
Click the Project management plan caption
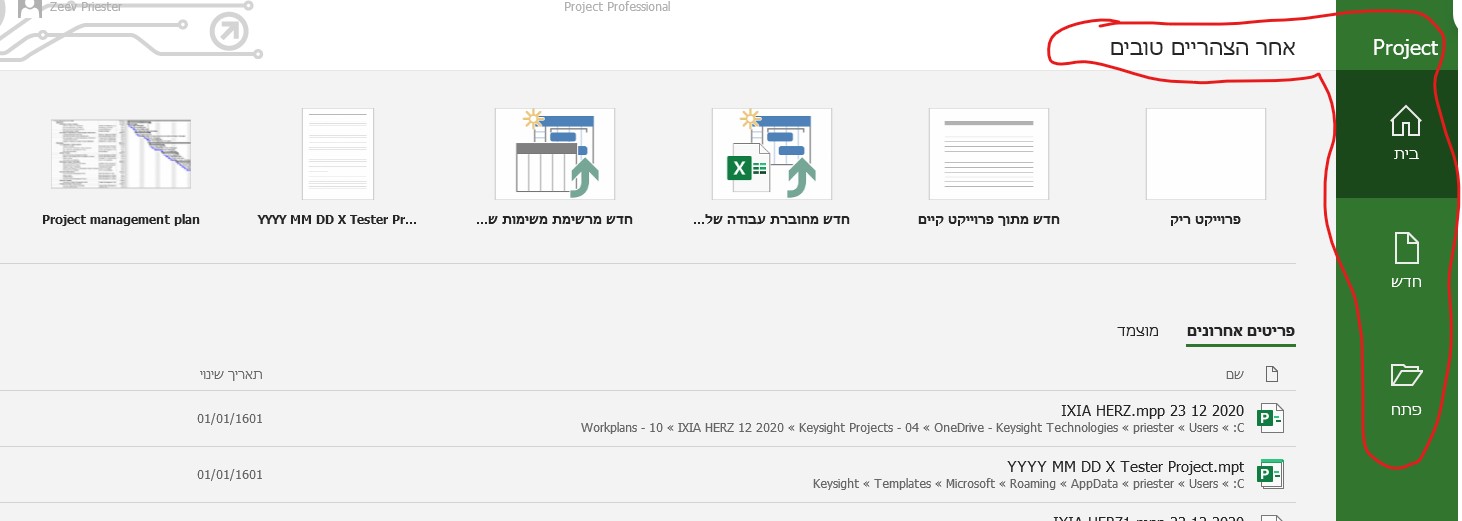tap(121, 220)
